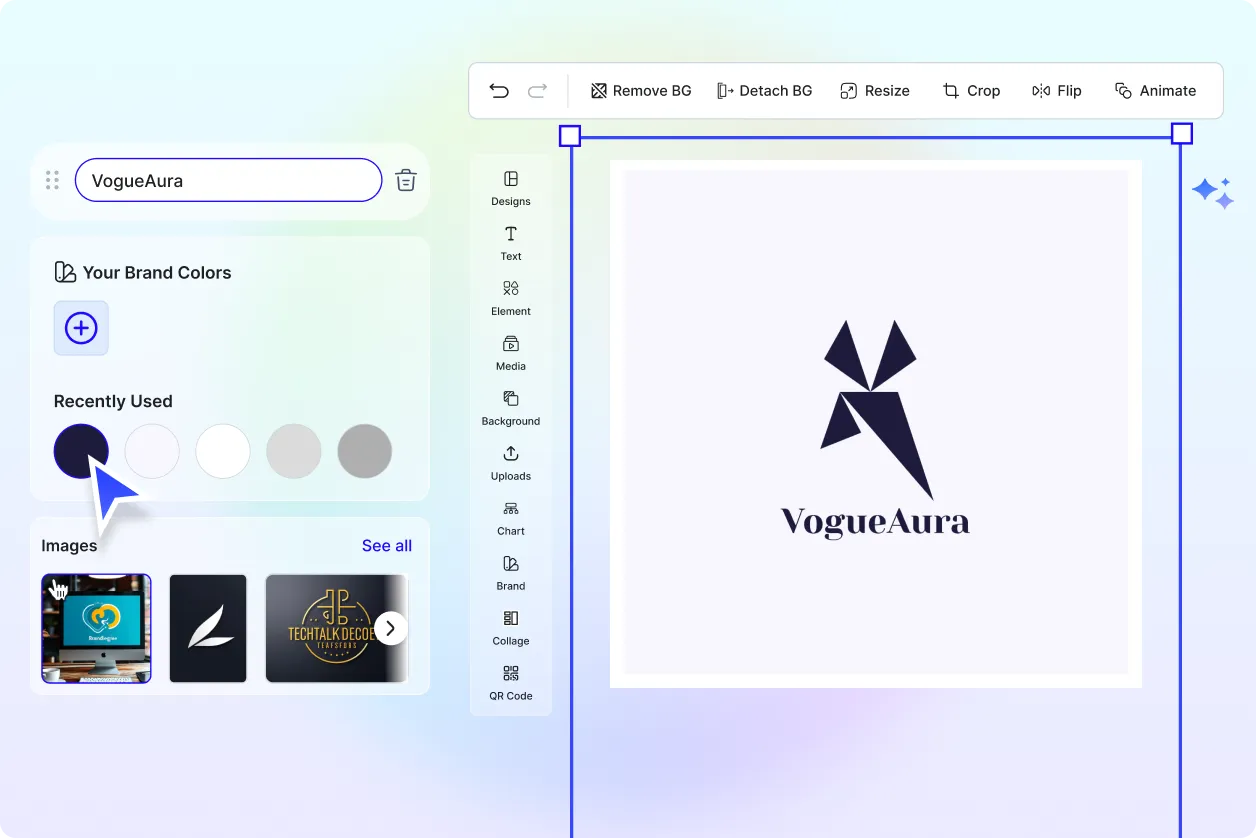Open the Element panel
Screen dimensions: 1256x838
(x=511, y=297)
